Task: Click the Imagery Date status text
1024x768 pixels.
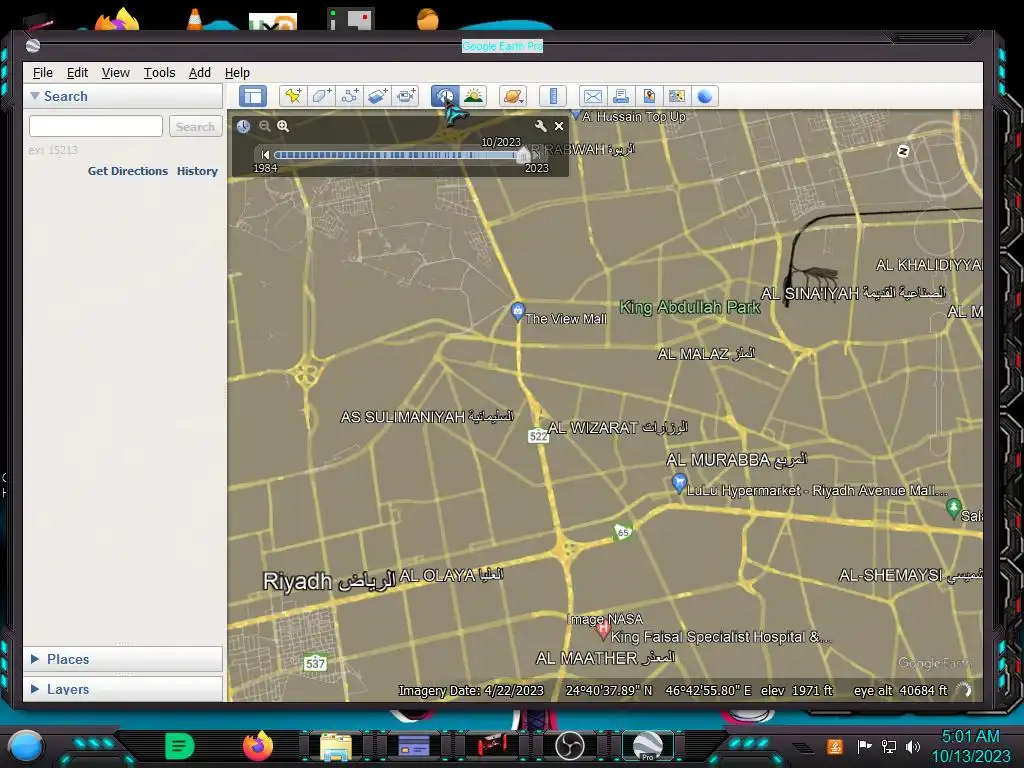Action: point(471,690)
